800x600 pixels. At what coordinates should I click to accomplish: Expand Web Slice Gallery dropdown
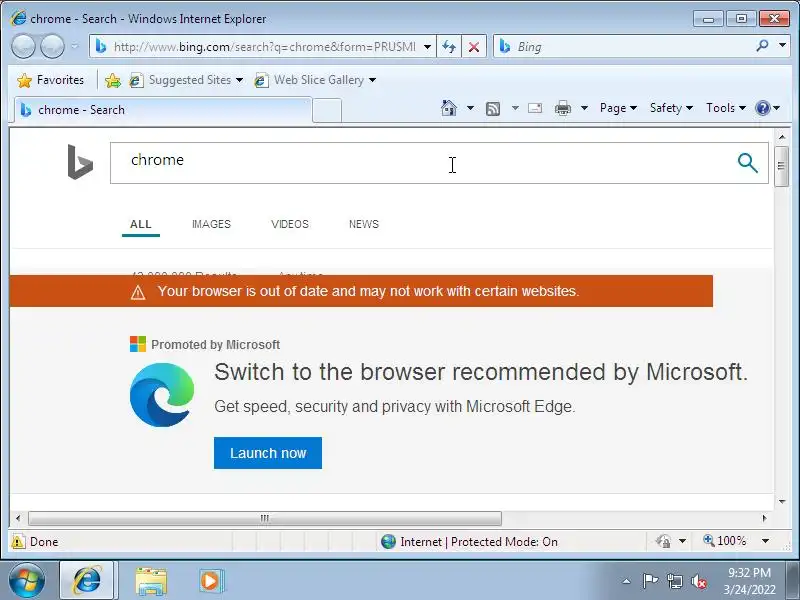(x=372, y=80)
